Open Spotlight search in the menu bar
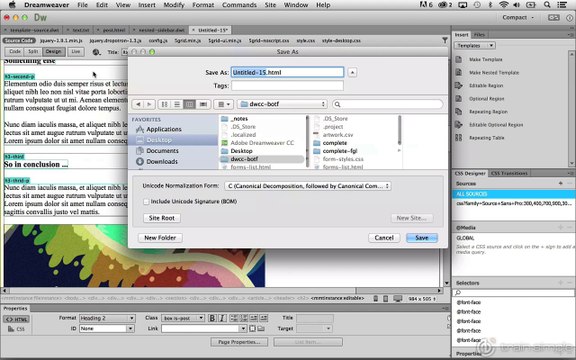The image size is (576, 360). pos(547,5)
